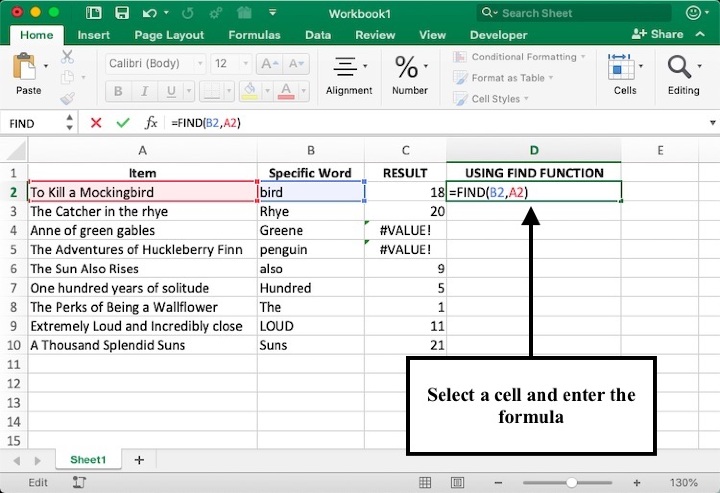
Task: Click the Name Box stepper arrows
Action: (69, 123)
